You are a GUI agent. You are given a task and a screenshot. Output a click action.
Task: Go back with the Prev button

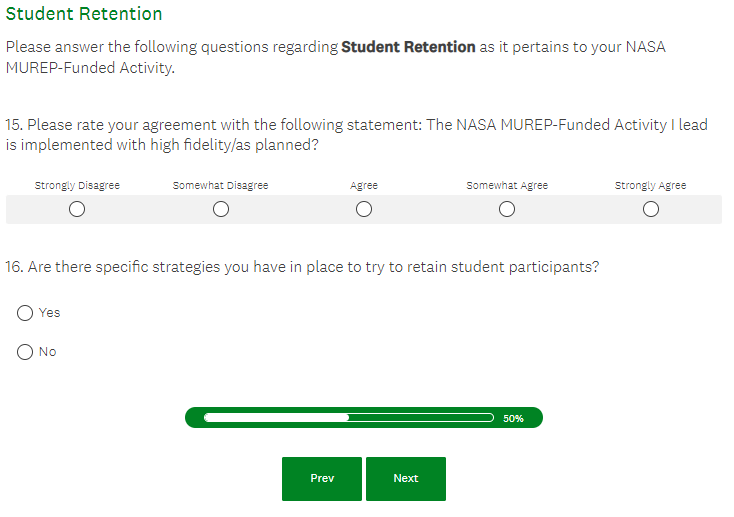click(322, 479)
